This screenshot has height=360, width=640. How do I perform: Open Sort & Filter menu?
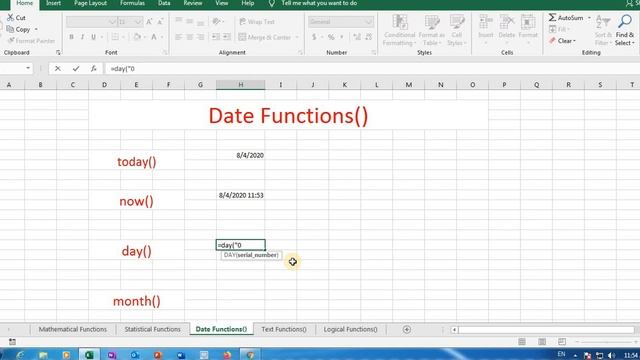pyautogui.click(x=603, y=31)
